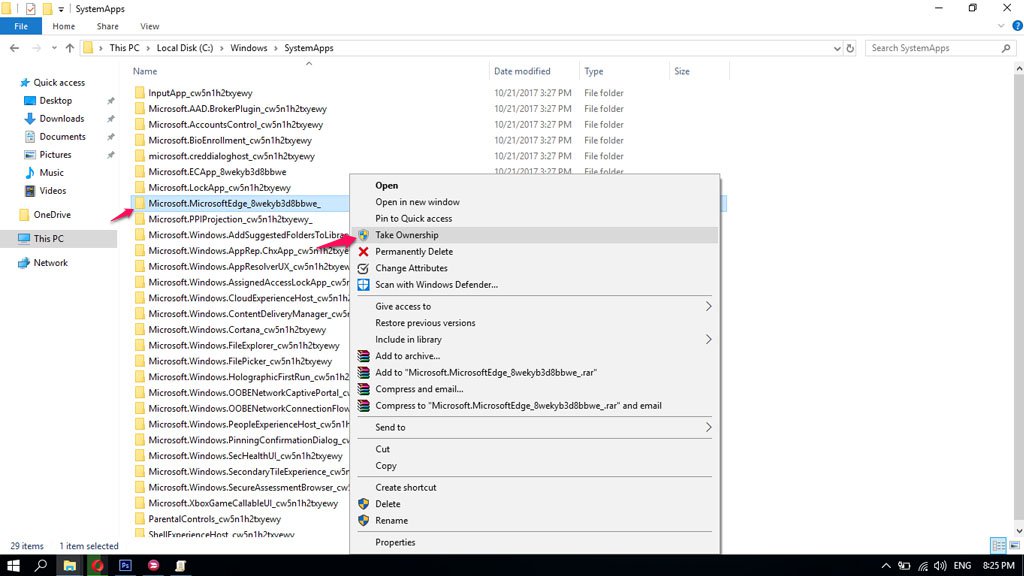
Task: Go to Local Disk (C:) in the breadcrumb
Action: [x=185, y=48]
